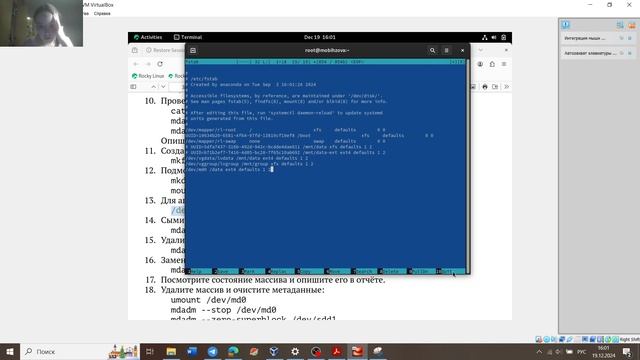Open Microsoft Edge from the taskbar

coord(233,351)
